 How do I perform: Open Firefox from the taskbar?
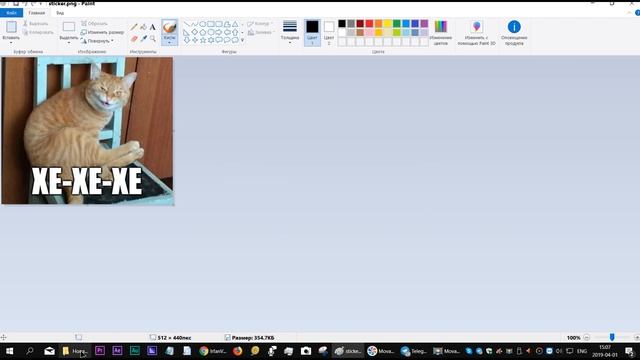238,351
